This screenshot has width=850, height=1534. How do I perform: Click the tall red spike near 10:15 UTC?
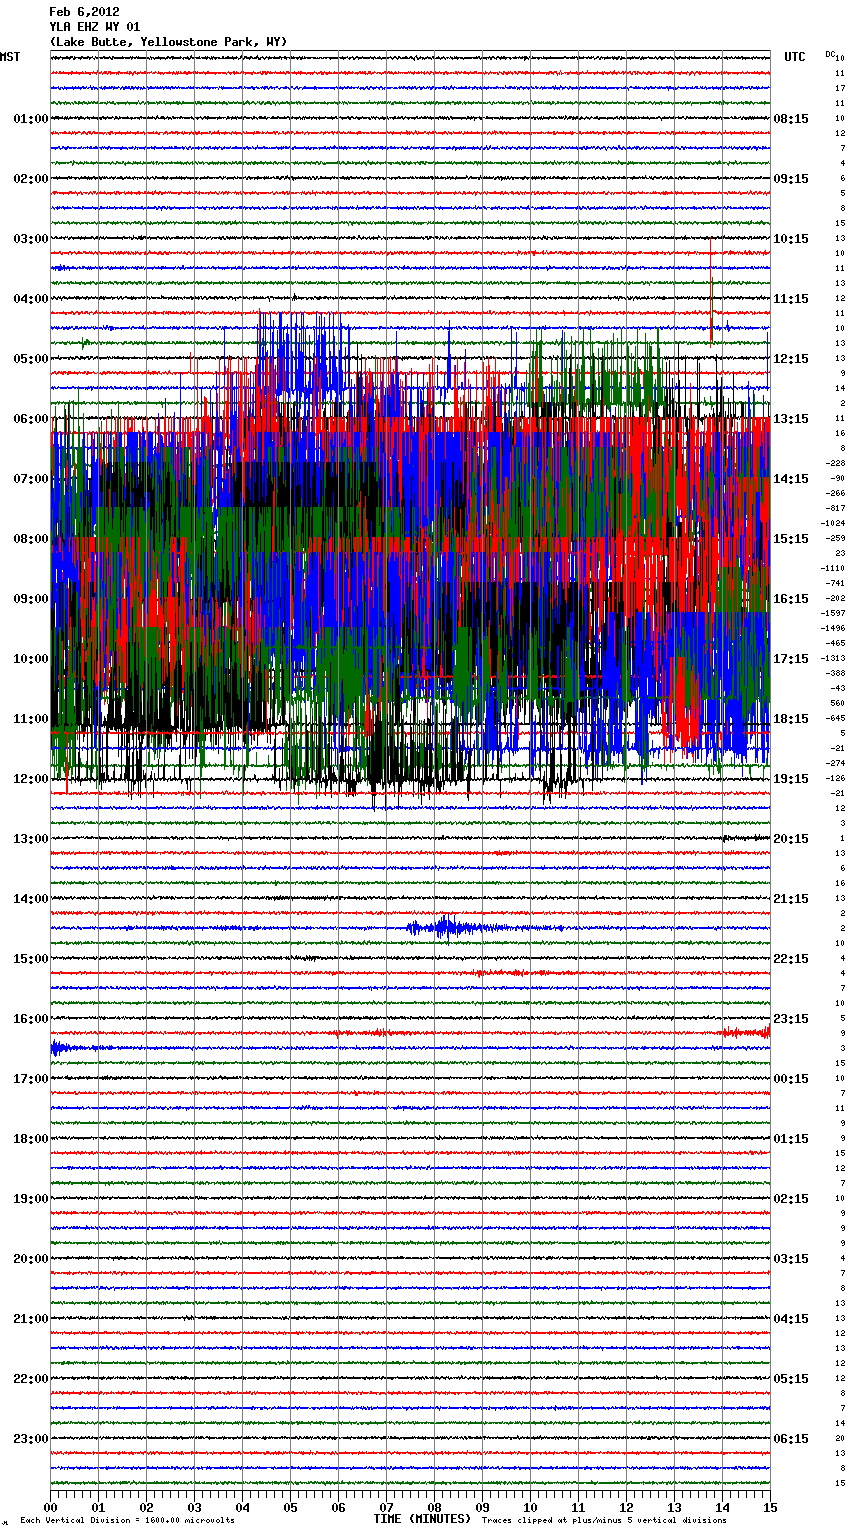click(711, 292)
